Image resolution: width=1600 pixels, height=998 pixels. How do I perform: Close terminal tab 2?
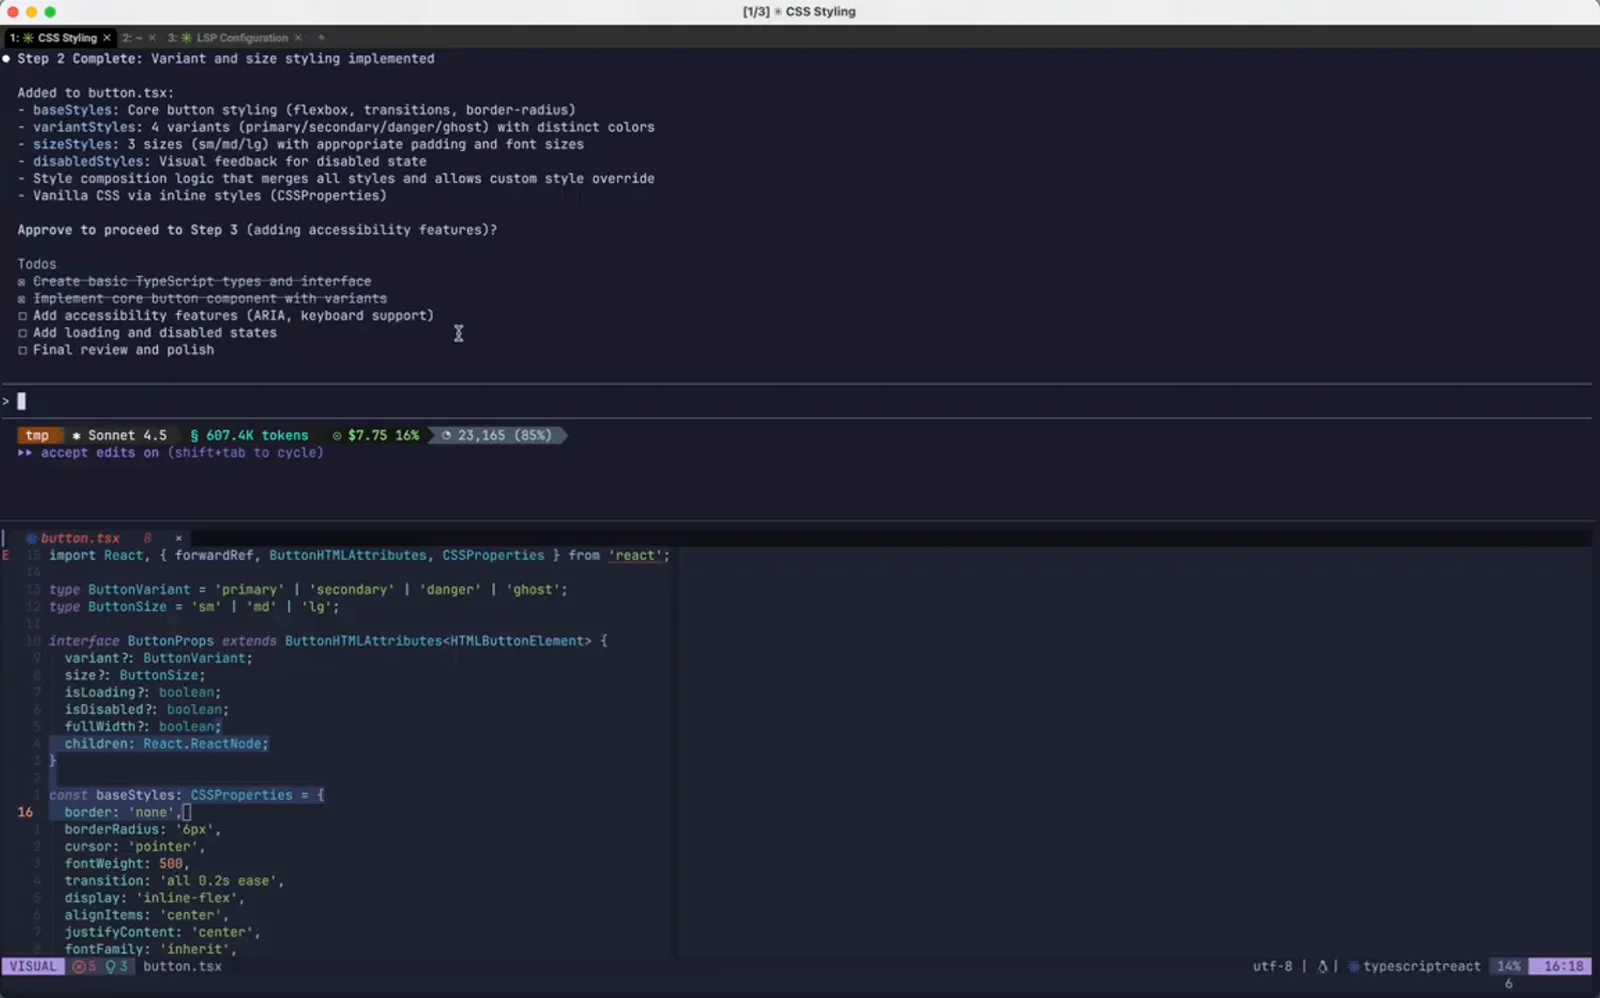(x=152, y=38)
